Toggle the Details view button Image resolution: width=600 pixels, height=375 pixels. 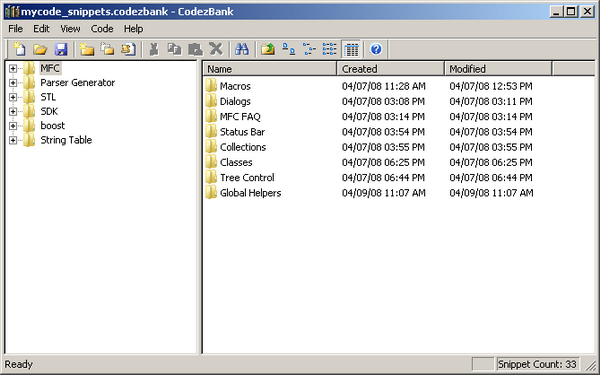351,49
